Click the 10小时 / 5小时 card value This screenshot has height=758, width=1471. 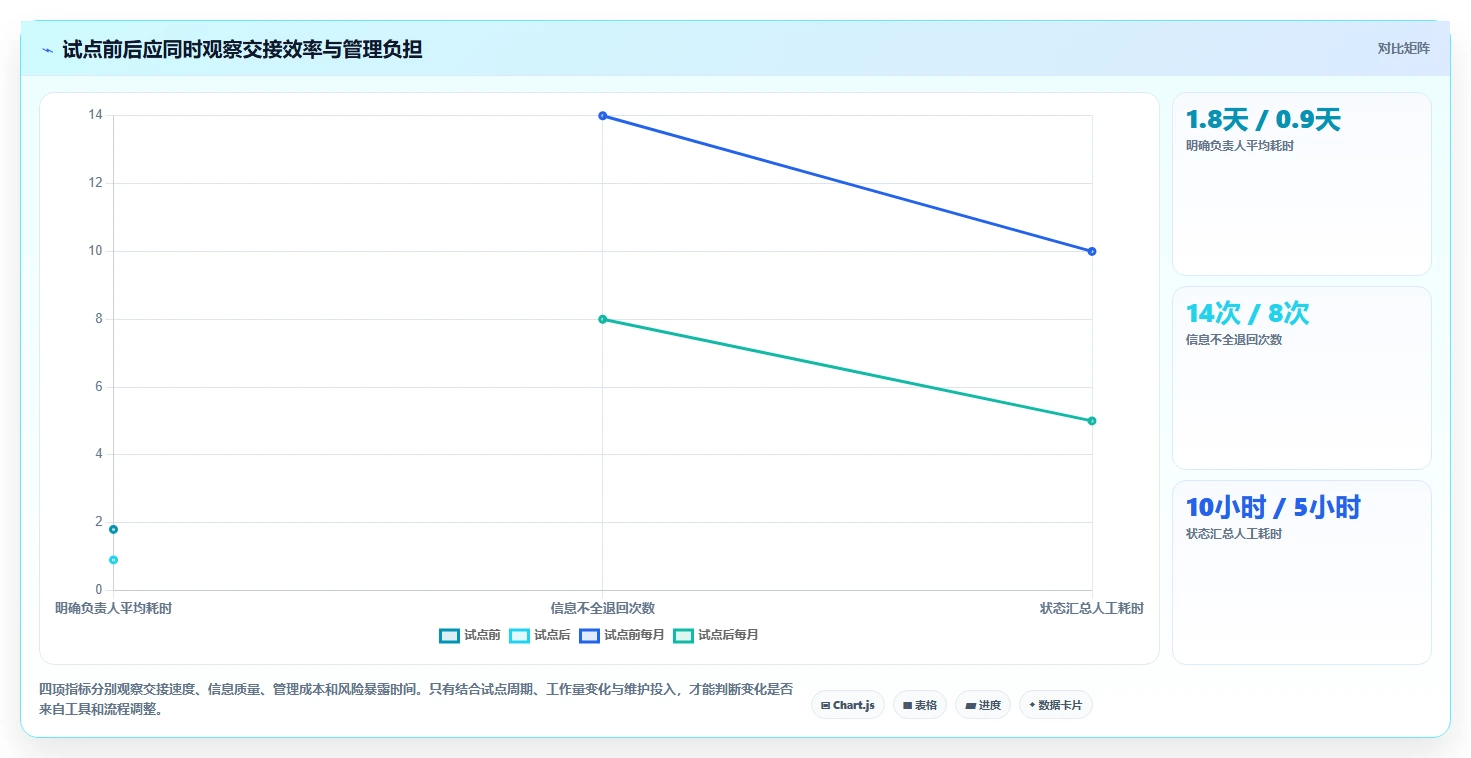click(1273, 508)
